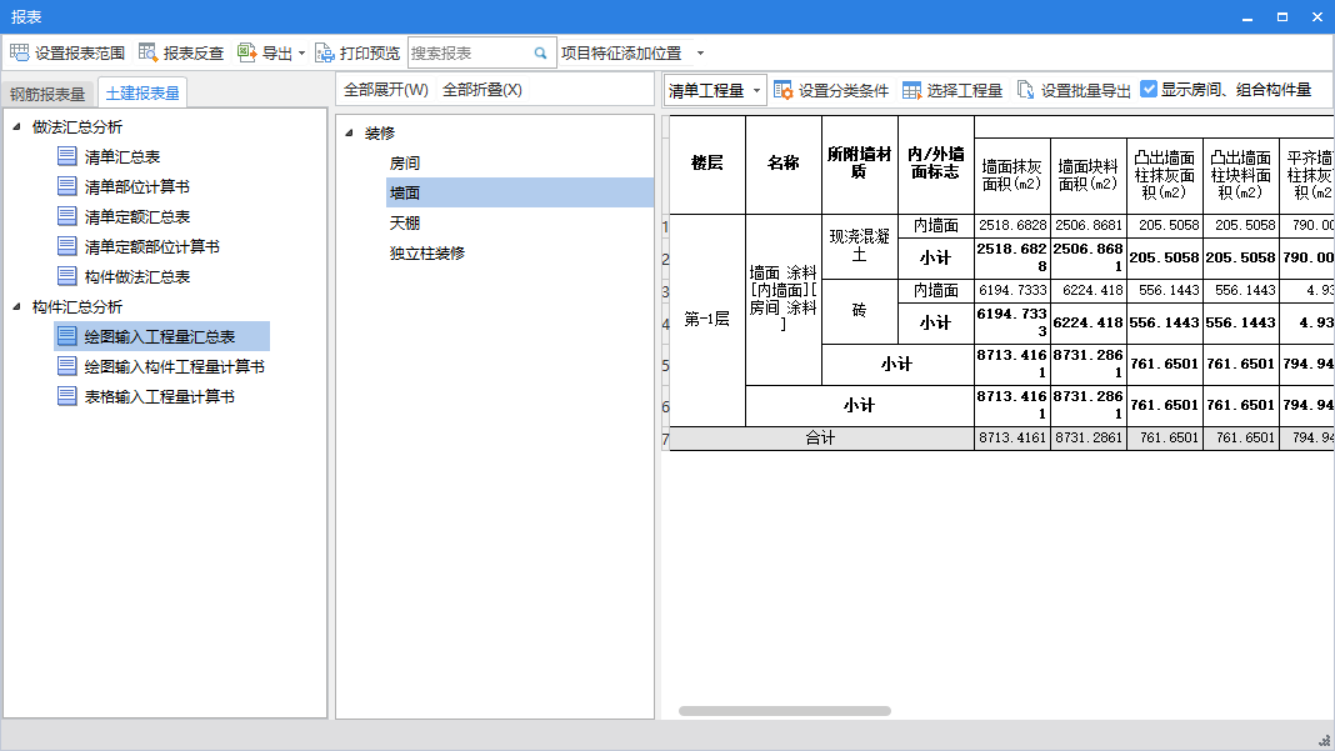
Task: Click the 报表反查 icon
Action: click(x=148, y=53)
